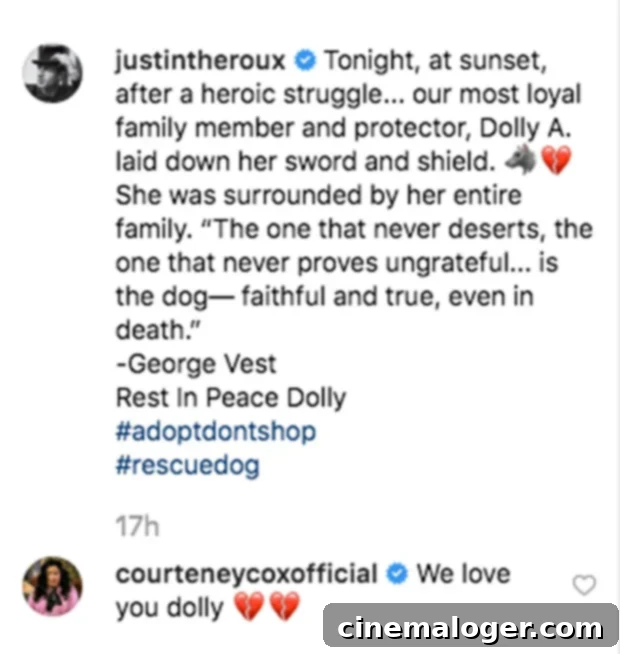Open the justintheroux username link

click(200, 61)
